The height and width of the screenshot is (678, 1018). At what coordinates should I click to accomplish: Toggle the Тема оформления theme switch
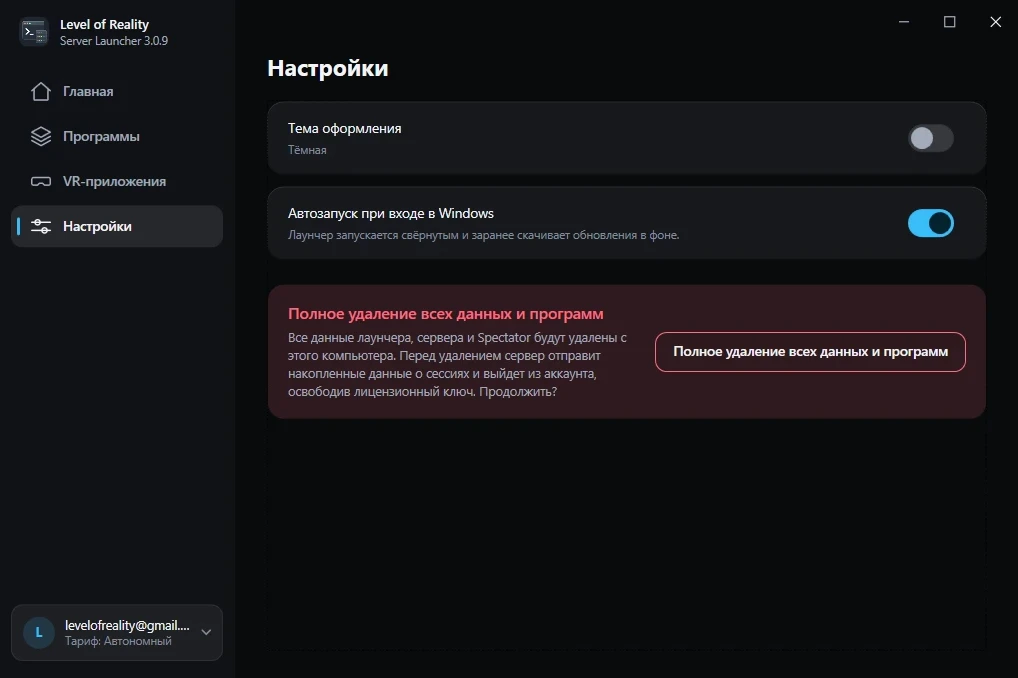930,138
